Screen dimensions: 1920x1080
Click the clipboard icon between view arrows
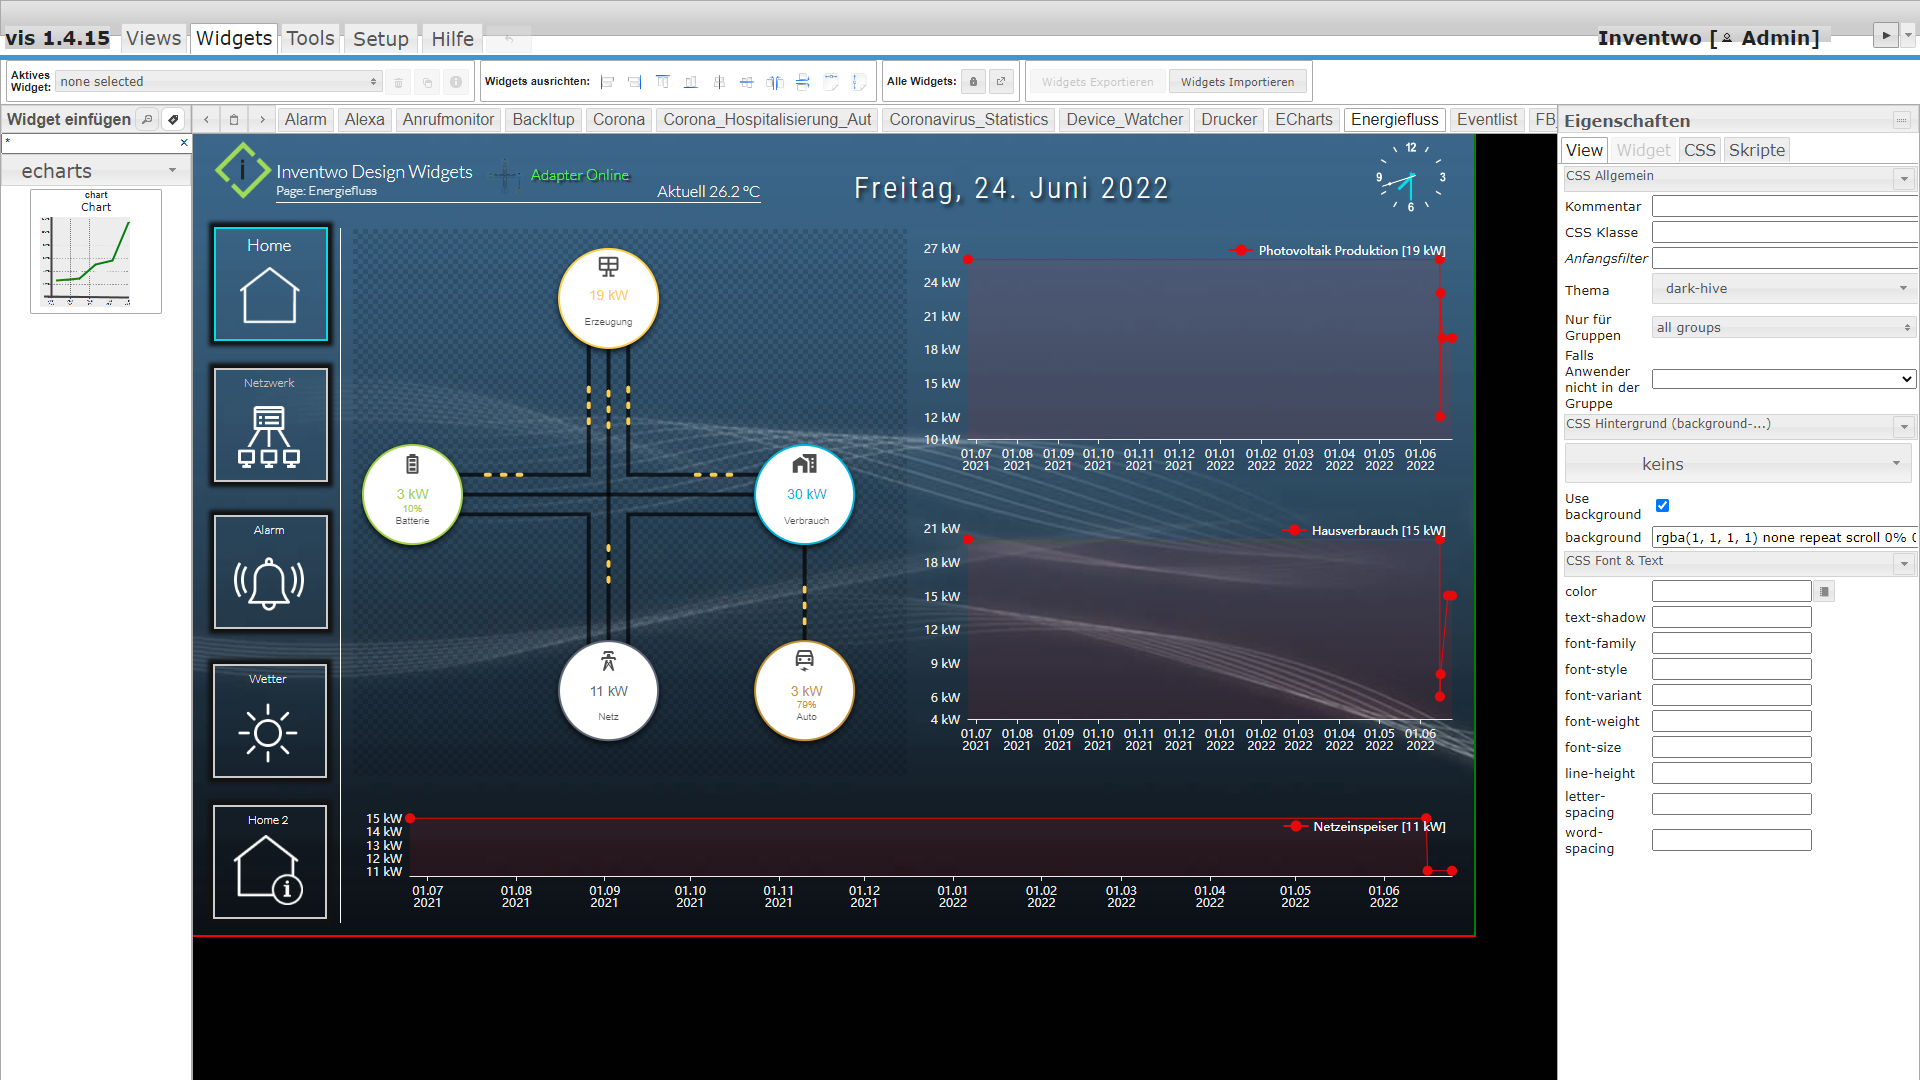(234, 119)
